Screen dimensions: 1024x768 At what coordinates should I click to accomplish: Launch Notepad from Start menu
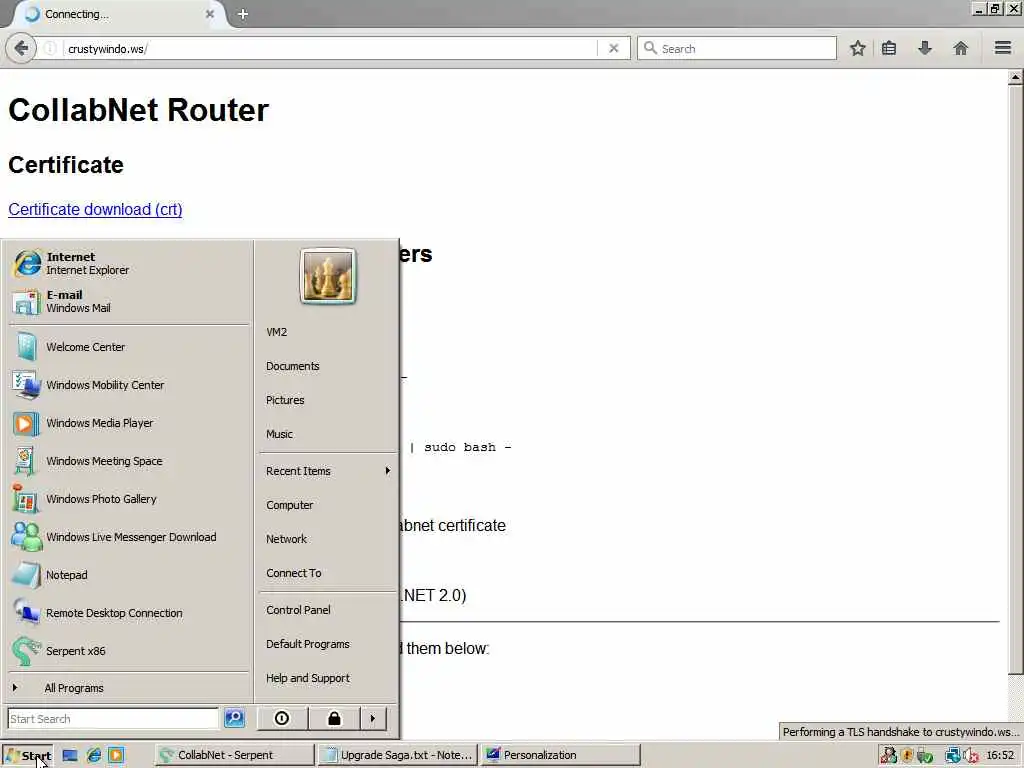[129, 575]
